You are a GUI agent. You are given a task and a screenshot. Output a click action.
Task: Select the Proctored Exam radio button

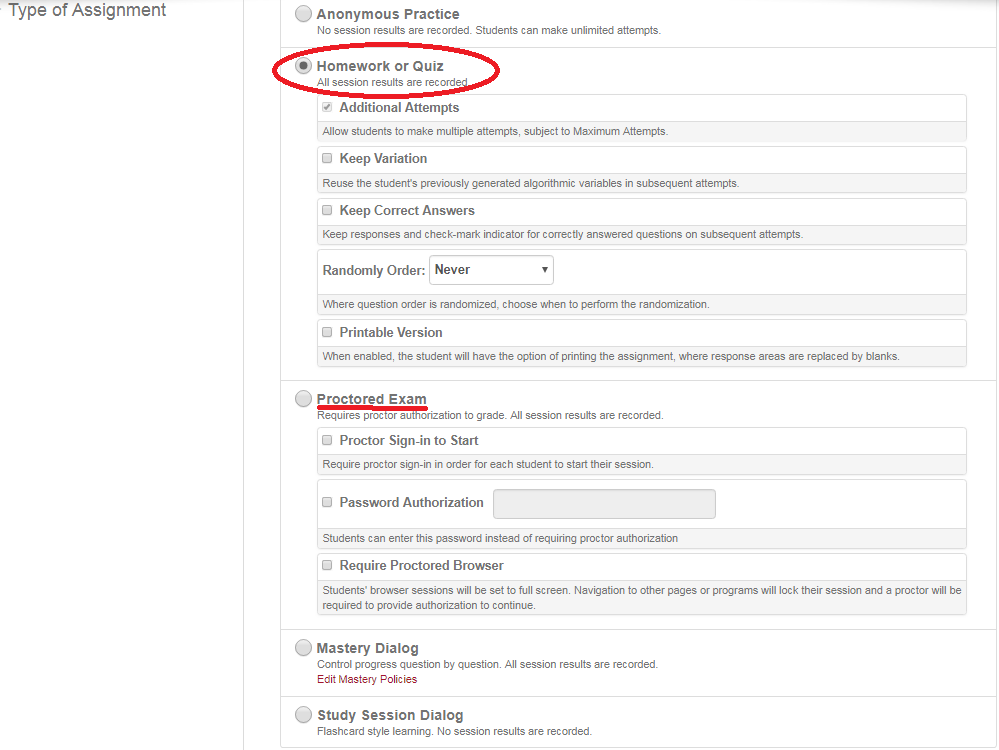[x=303, y=399]
